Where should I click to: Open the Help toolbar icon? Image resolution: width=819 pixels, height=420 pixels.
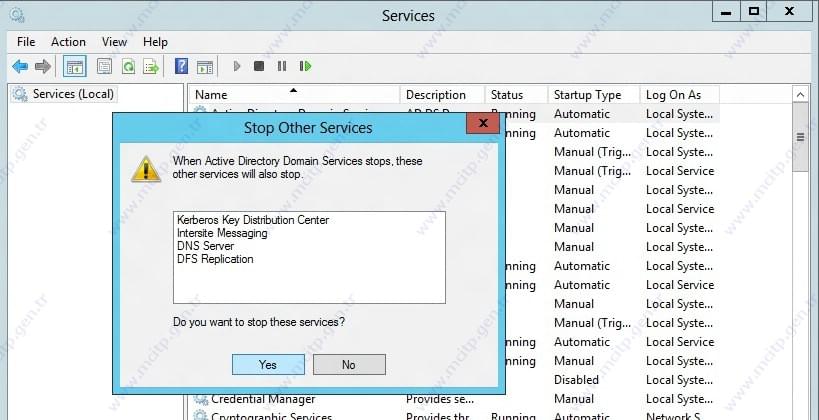coord(181,66)
